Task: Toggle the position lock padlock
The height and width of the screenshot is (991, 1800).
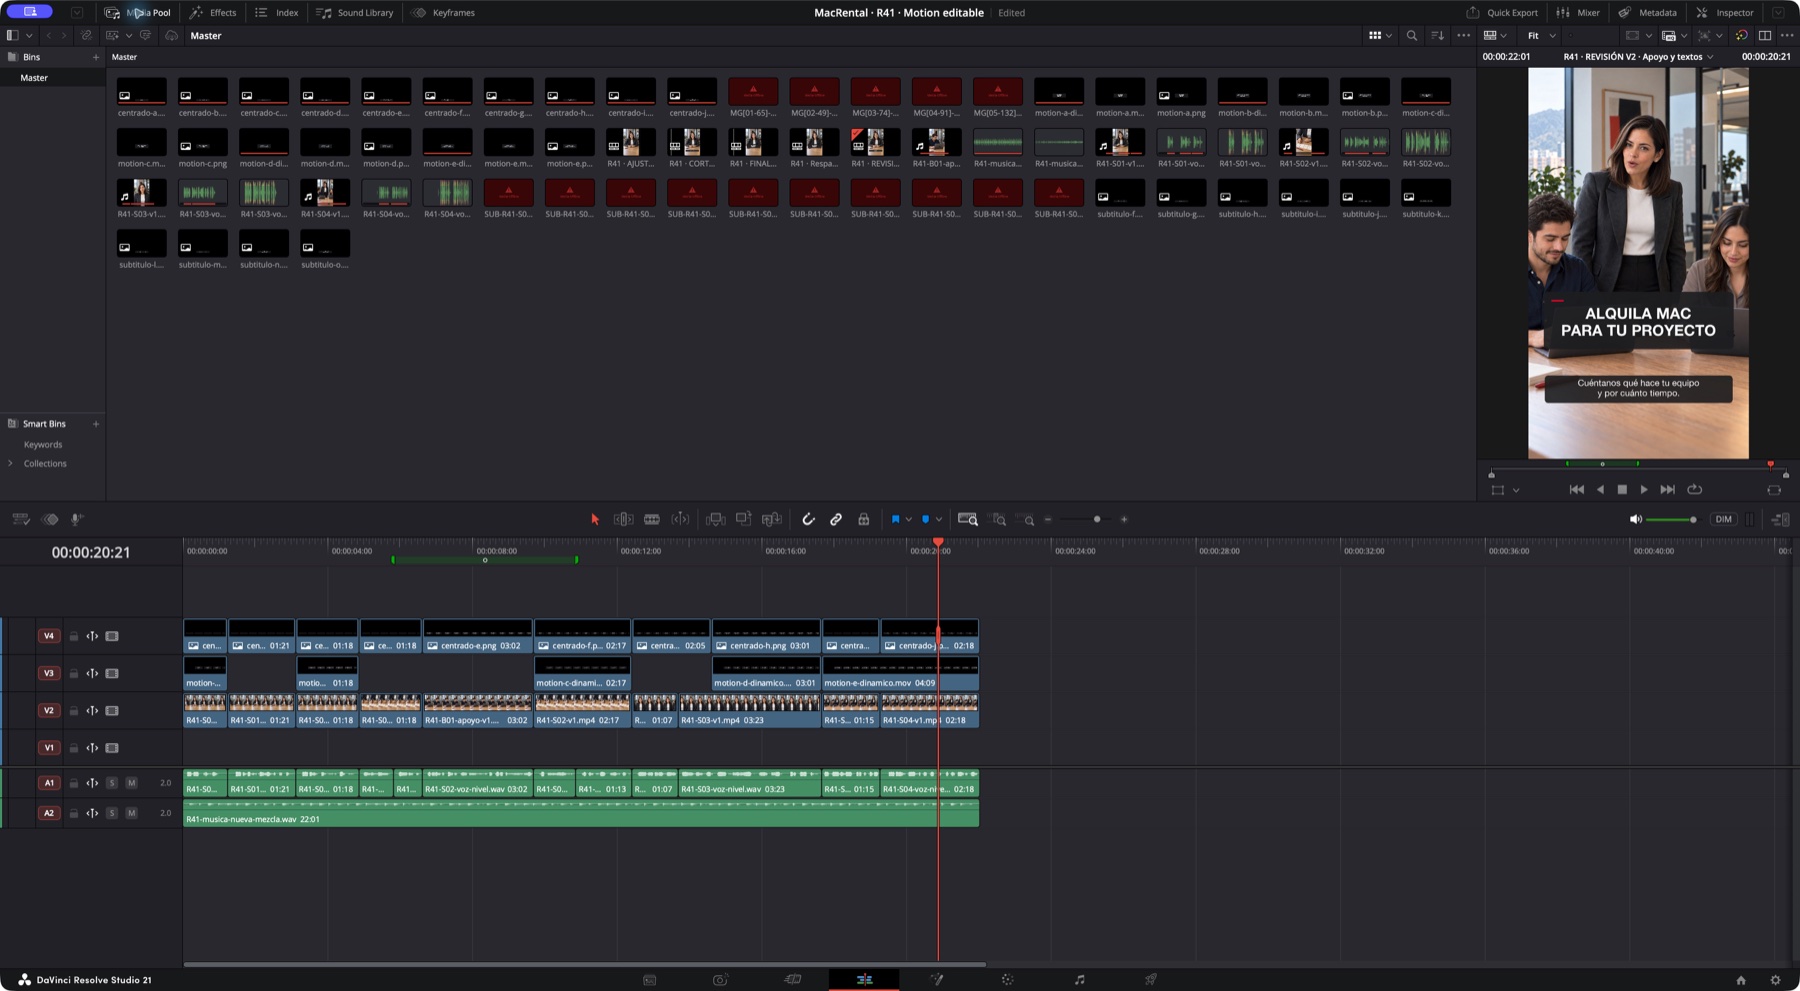Action: click(864, 519)
